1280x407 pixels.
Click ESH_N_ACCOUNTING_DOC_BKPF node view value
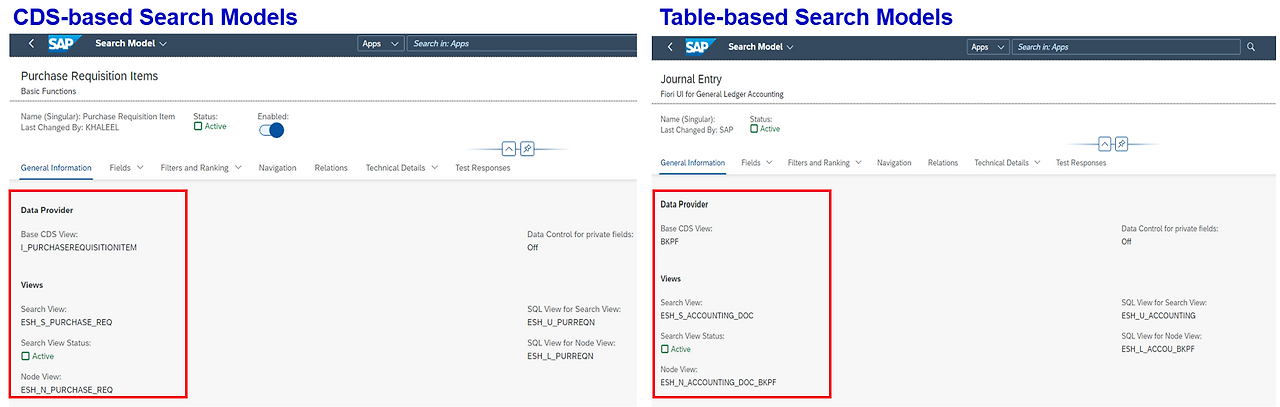718,382
